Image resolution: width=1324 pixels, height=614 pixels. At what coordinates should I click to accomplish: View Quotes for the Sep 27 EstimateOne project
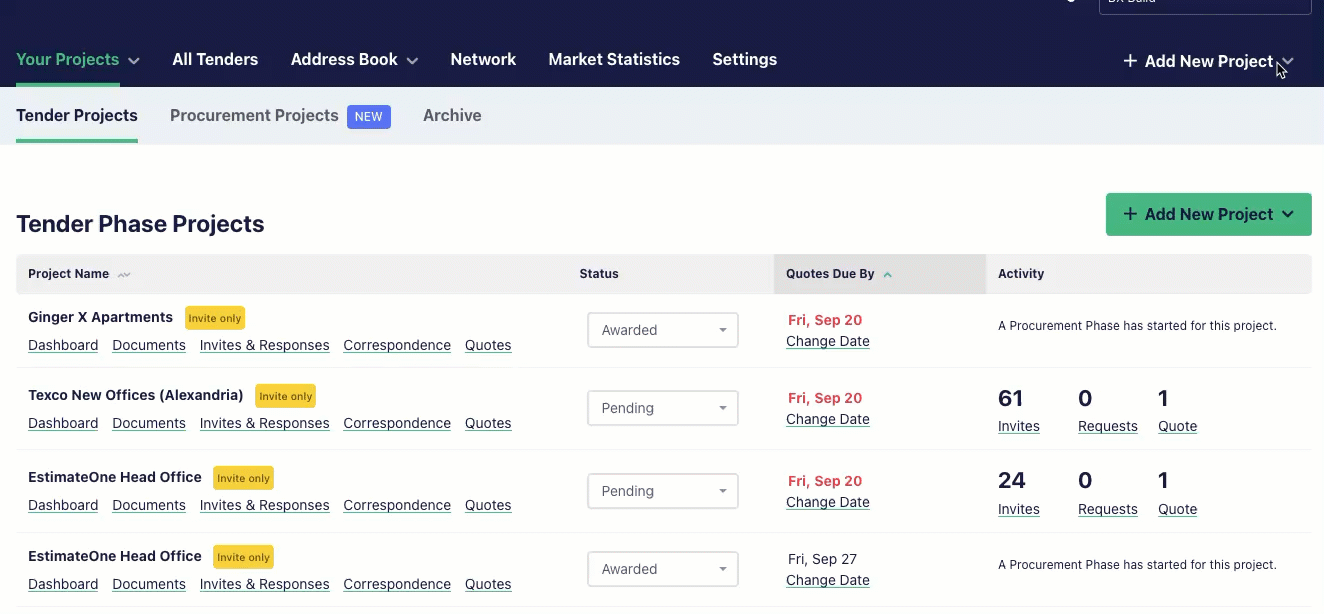[x=488, y=585]
